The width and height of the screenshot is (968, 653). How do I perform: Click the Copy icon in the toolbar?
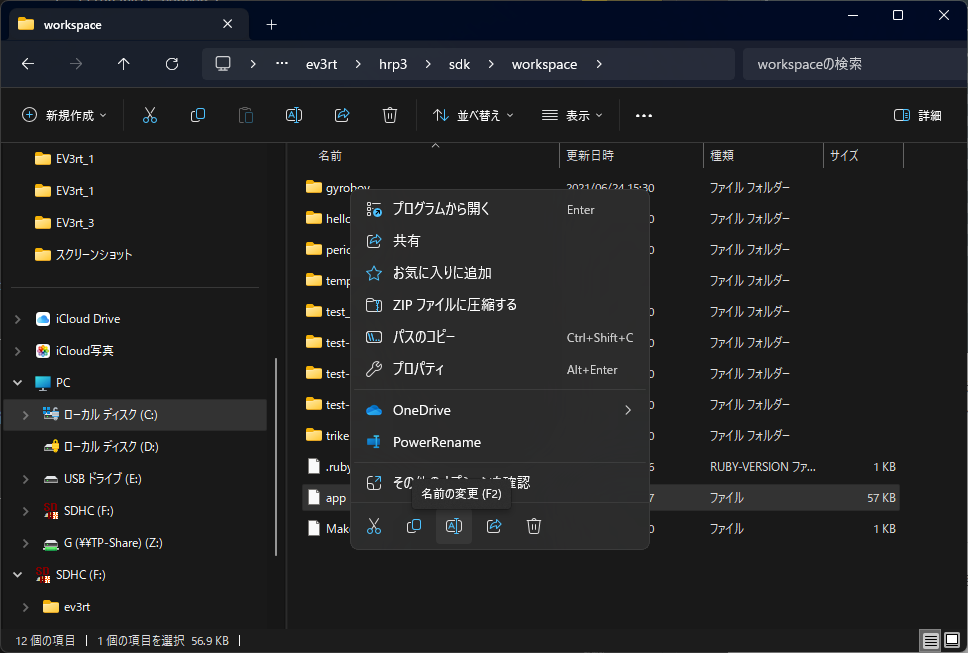pos(198,115)
